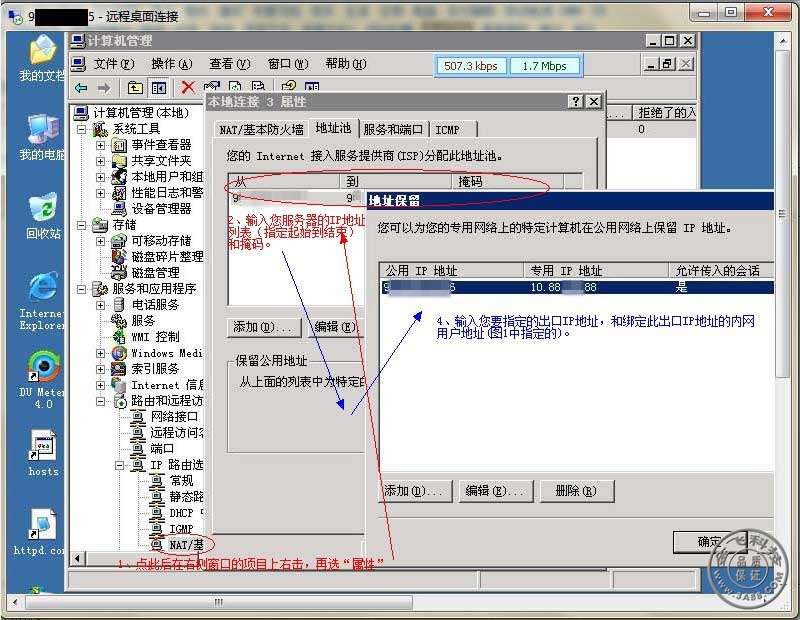
Task: Select the NAT/基本防火墙 tree node
Action: pos(185,545)
